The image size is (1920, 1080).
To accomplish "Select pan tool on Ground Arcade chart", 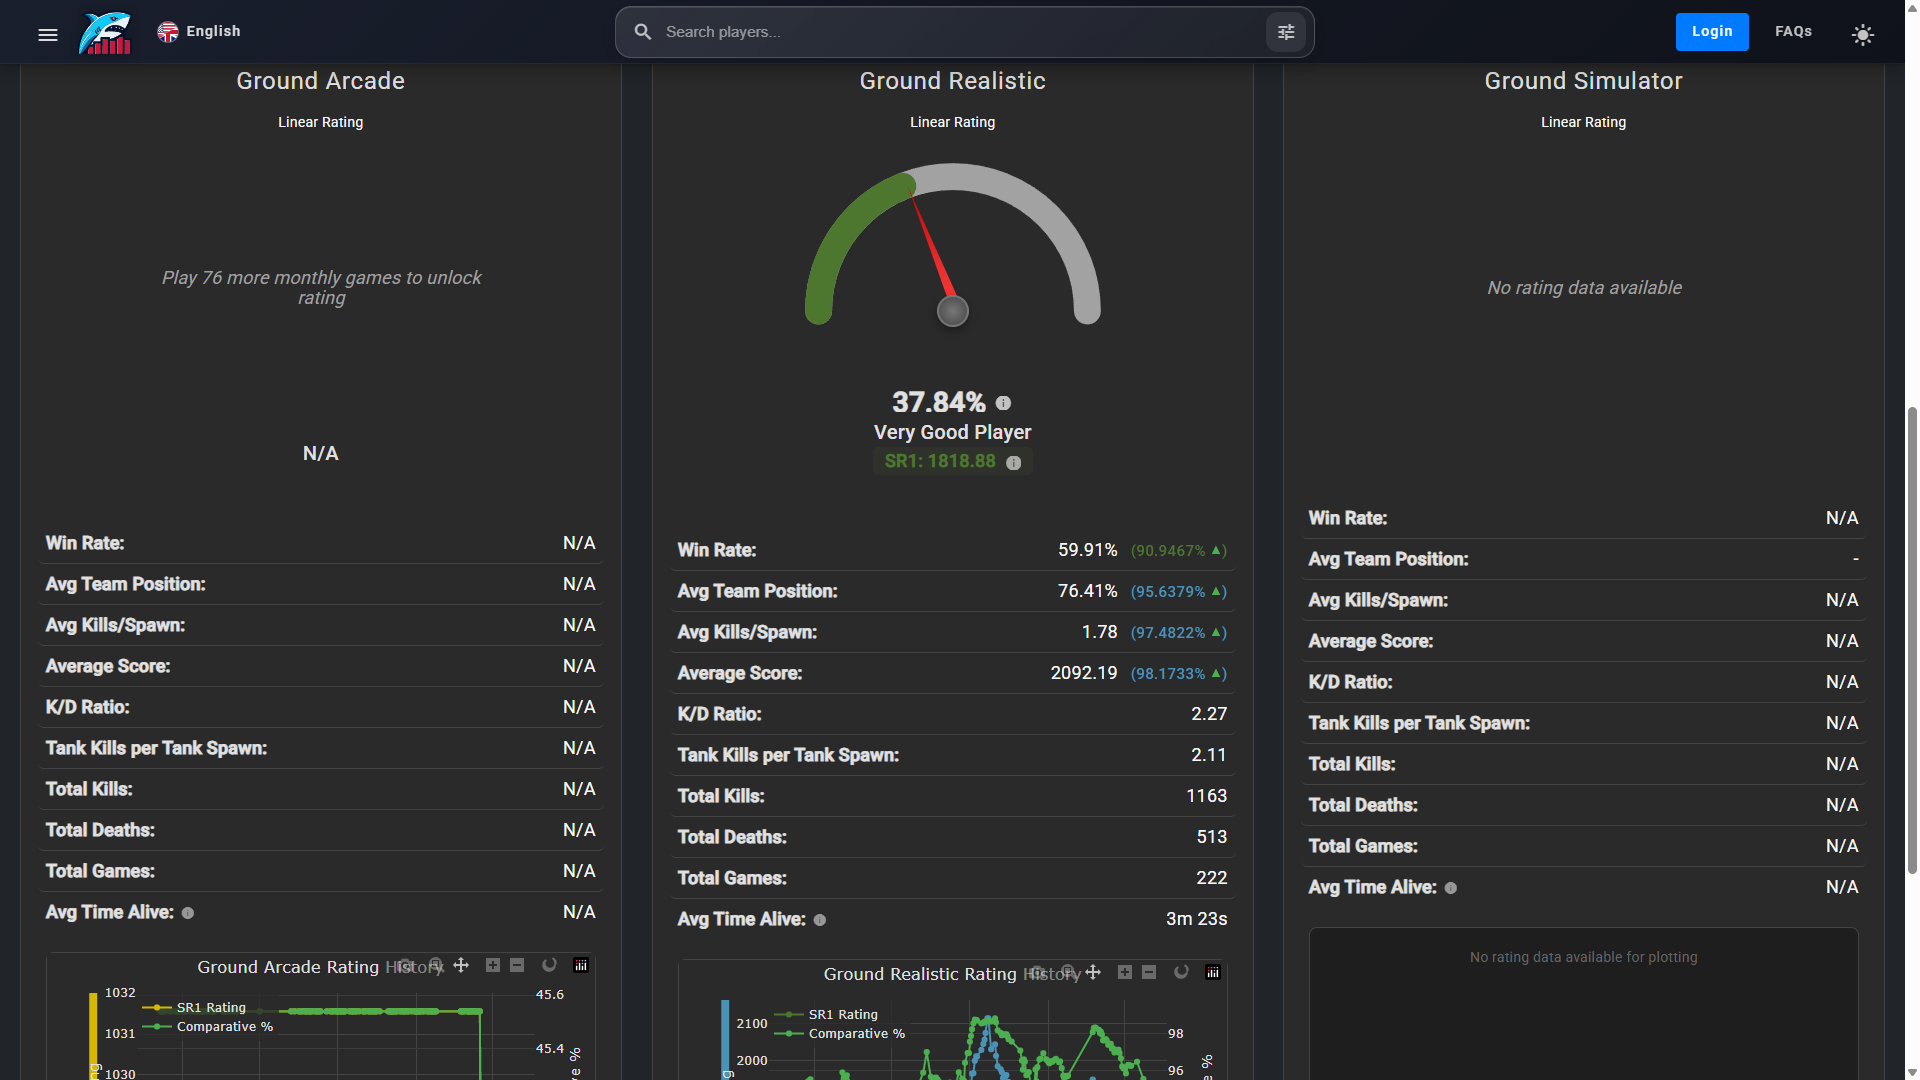I will [461, 965].
